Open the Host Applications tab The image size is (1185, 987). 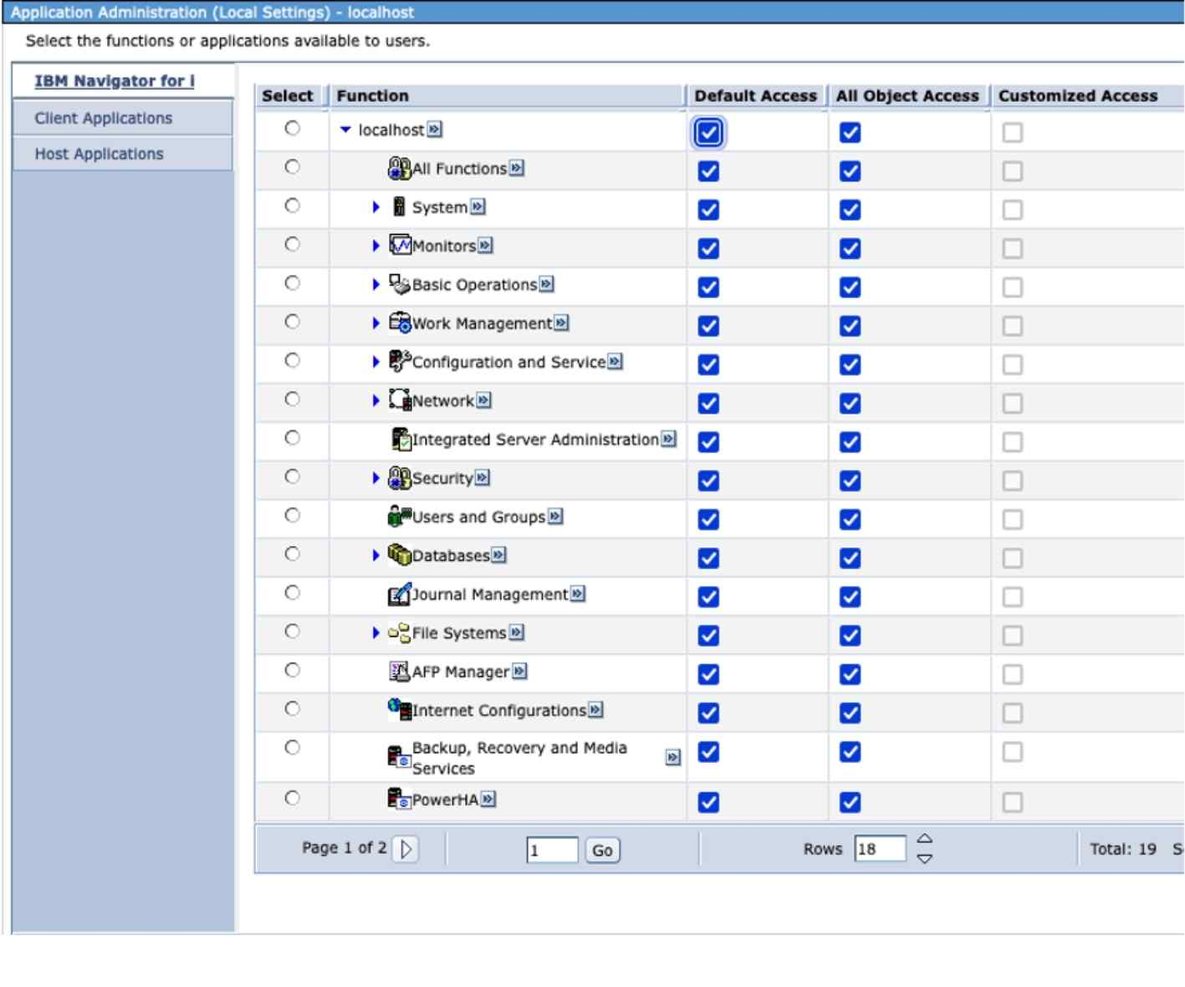[99, 154]
